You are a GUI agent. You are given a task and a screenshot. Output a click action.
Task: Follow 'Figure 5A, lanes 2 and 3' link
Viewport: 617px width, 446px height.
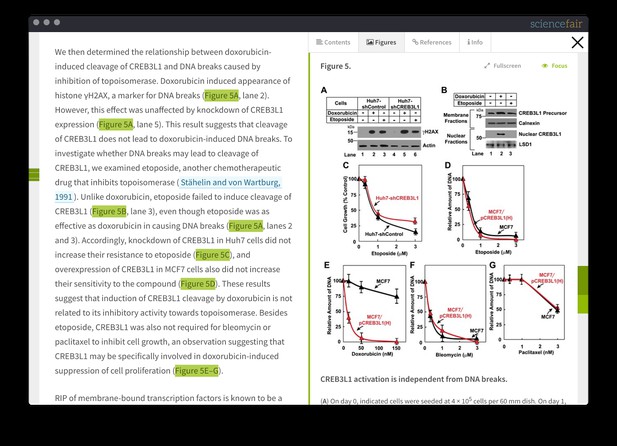(x=246, y=226)
